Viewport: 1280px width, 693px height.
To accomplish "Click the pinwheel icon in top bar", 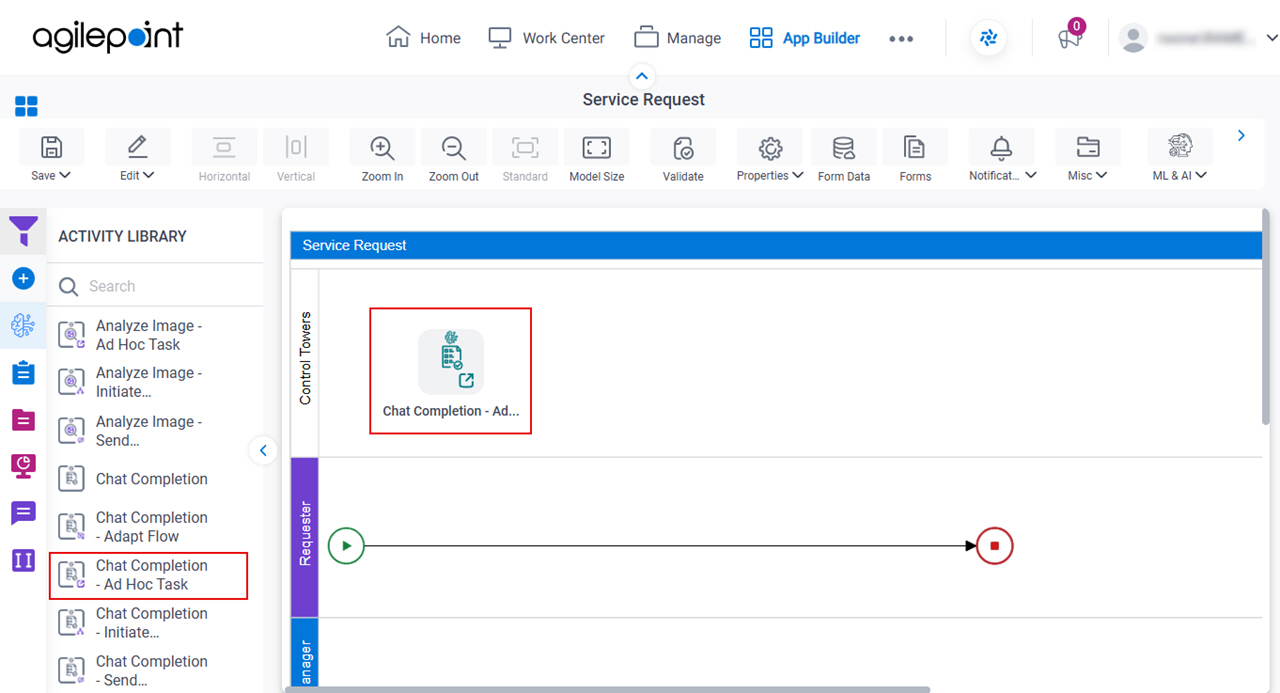I will click(x=988, y=38).
